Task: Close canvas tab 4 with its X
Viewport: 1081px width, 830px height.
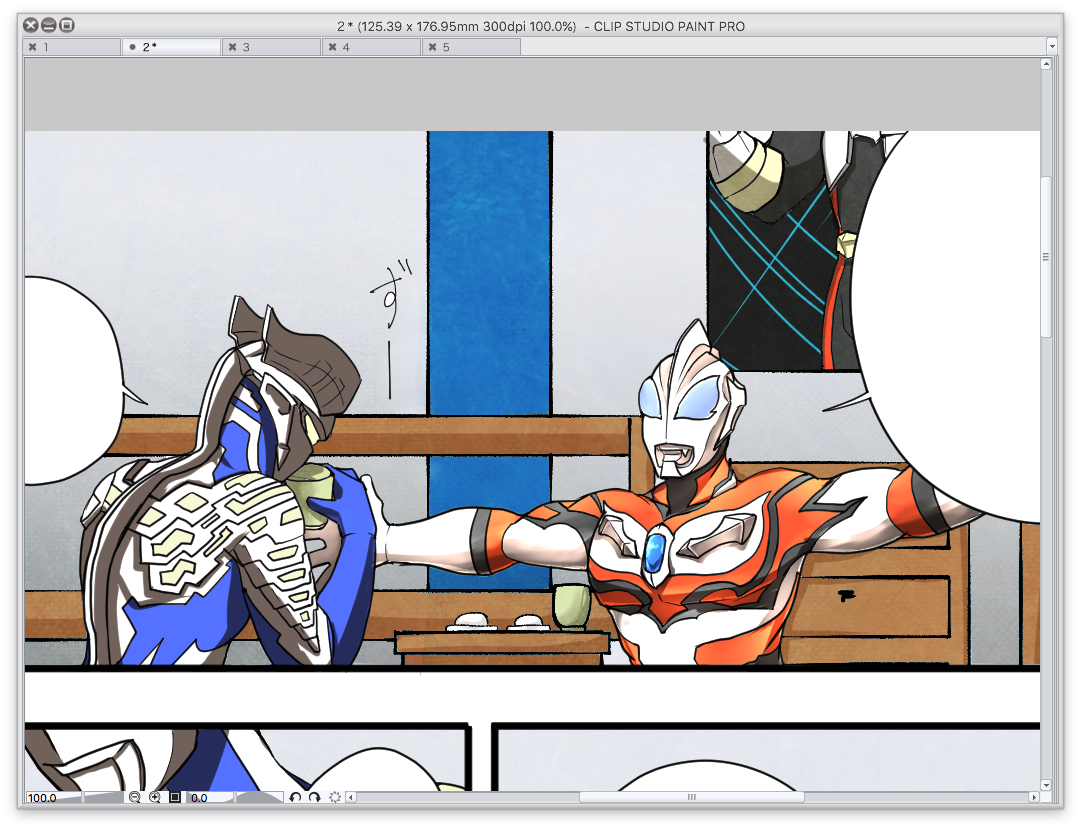Action: [x=332, y=47]
